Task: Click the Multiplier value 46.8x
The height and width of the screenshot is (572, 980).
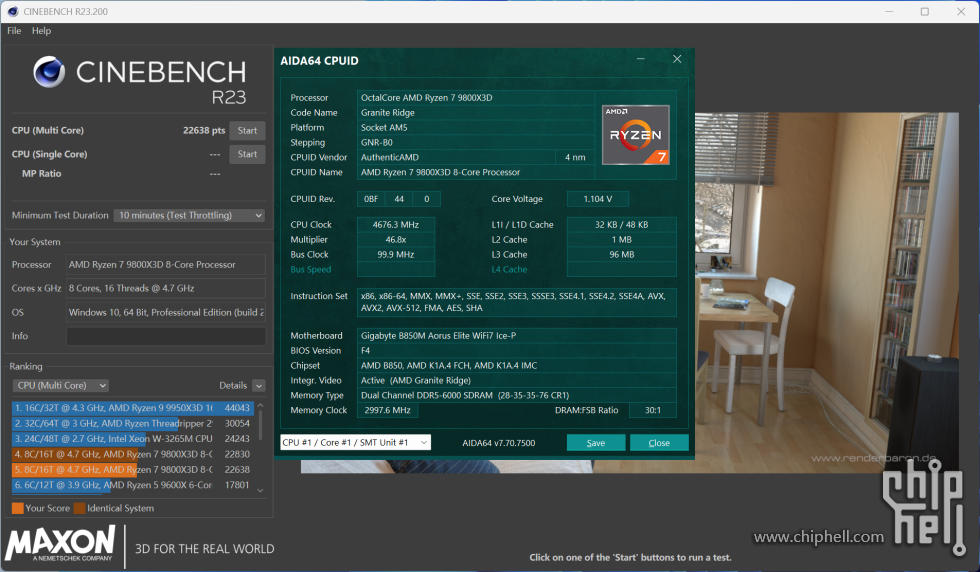Action: (x=396, y=239)
